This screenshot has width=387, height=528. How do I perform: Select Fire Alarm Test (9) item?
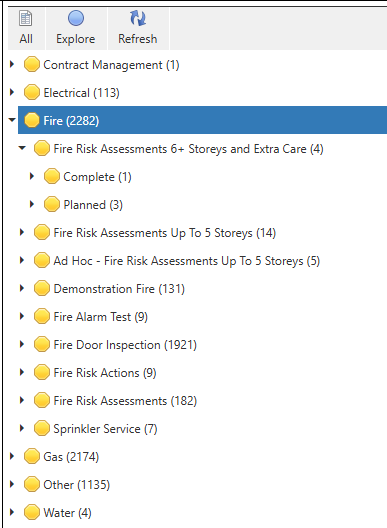click(x=101, y=317)
